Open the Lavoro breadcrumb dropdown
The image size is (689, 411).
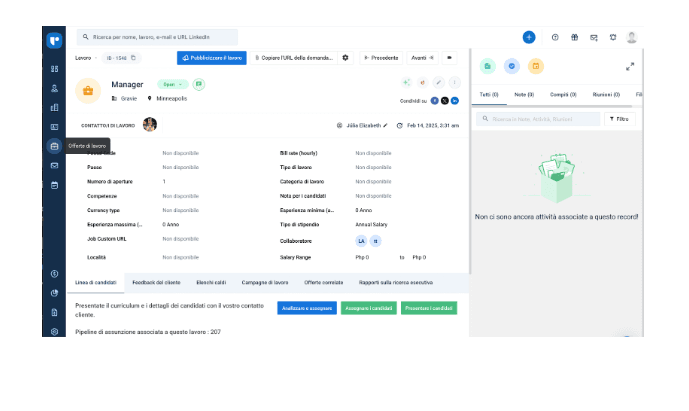click(86, 58)
